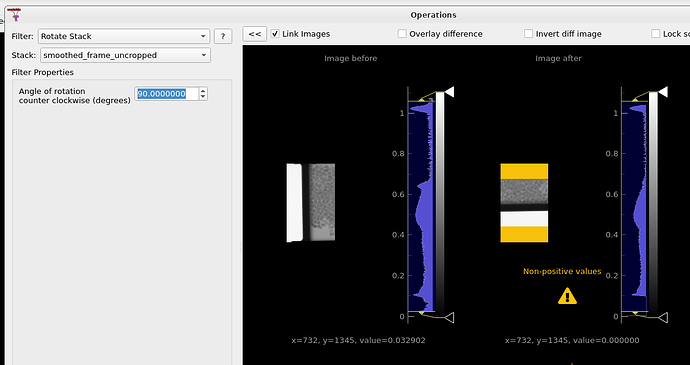
Task: Increase the rotation angle with the up arrow
Action: point(203,91)
